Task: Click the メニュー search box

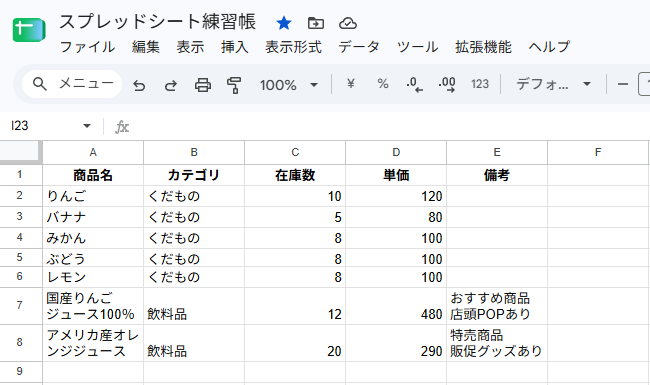Action: [x=72, y=84]
